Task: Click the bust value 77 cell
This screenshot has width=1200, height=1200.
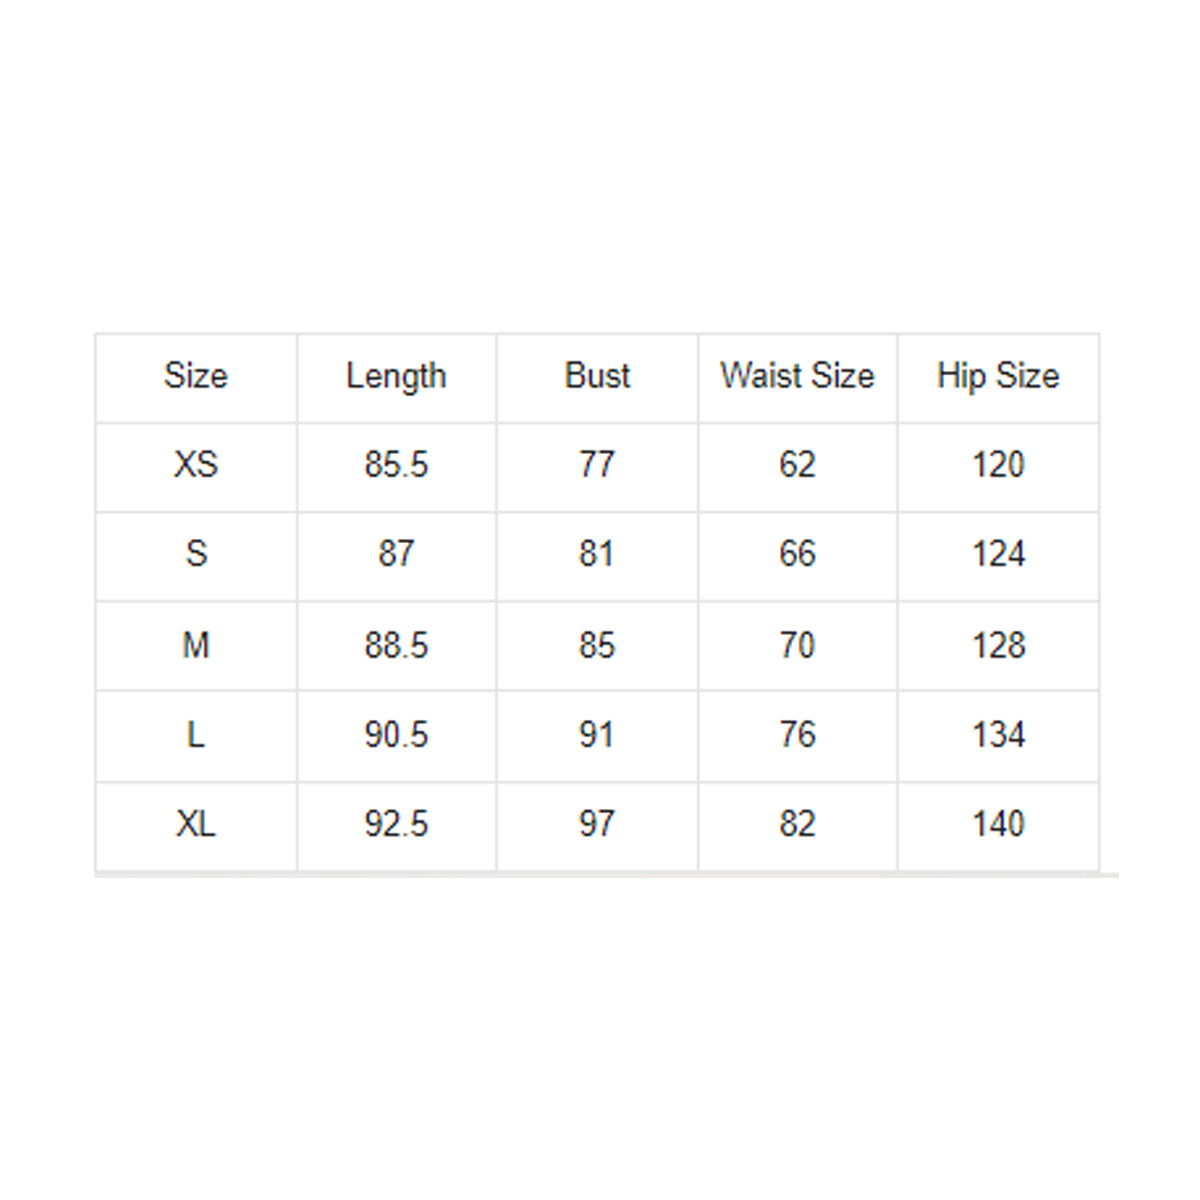Action: 597,465
